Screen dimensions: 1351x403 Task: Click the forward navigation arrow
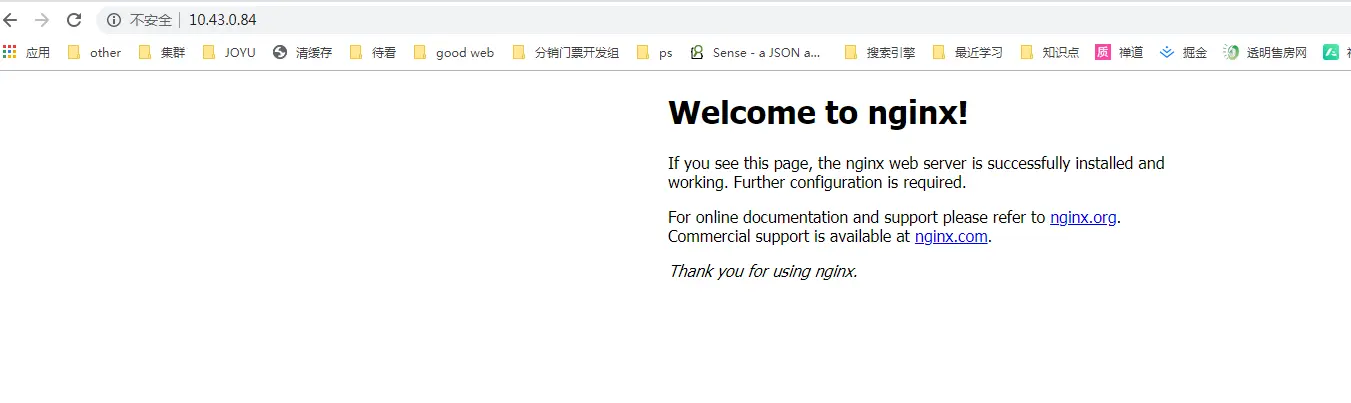(42, 20)
